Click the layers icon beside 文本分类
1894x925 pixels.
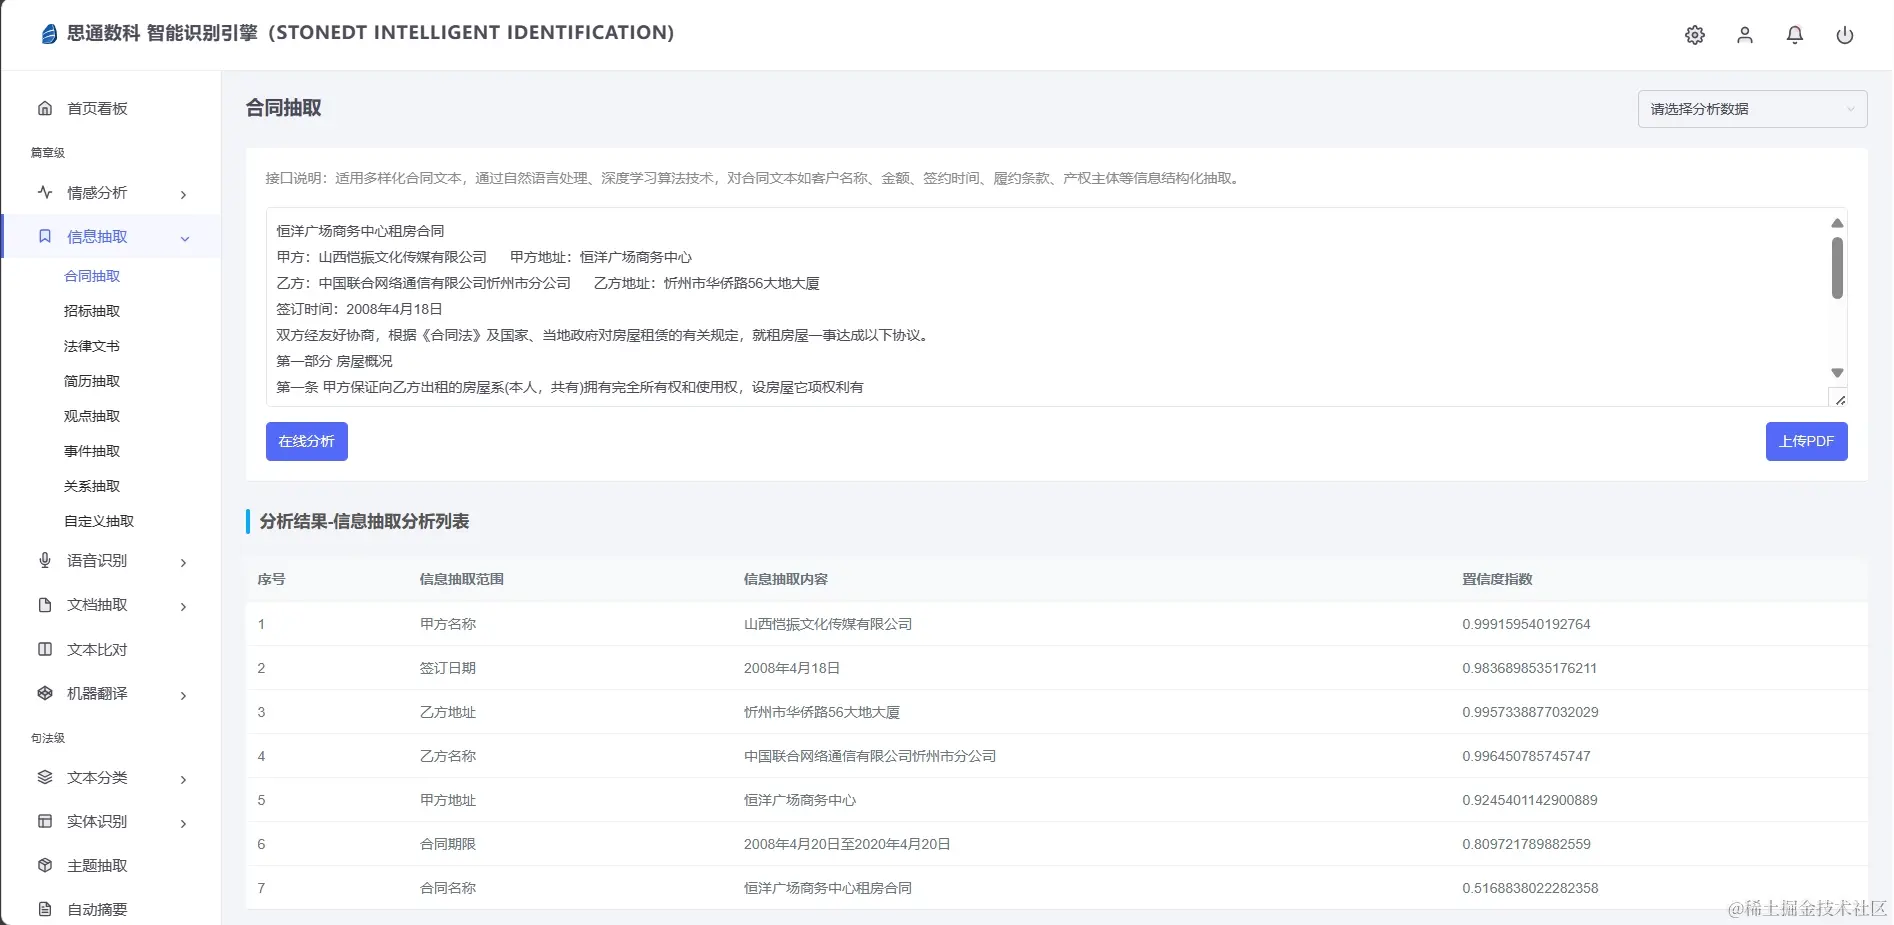click(x=45, y=777)
